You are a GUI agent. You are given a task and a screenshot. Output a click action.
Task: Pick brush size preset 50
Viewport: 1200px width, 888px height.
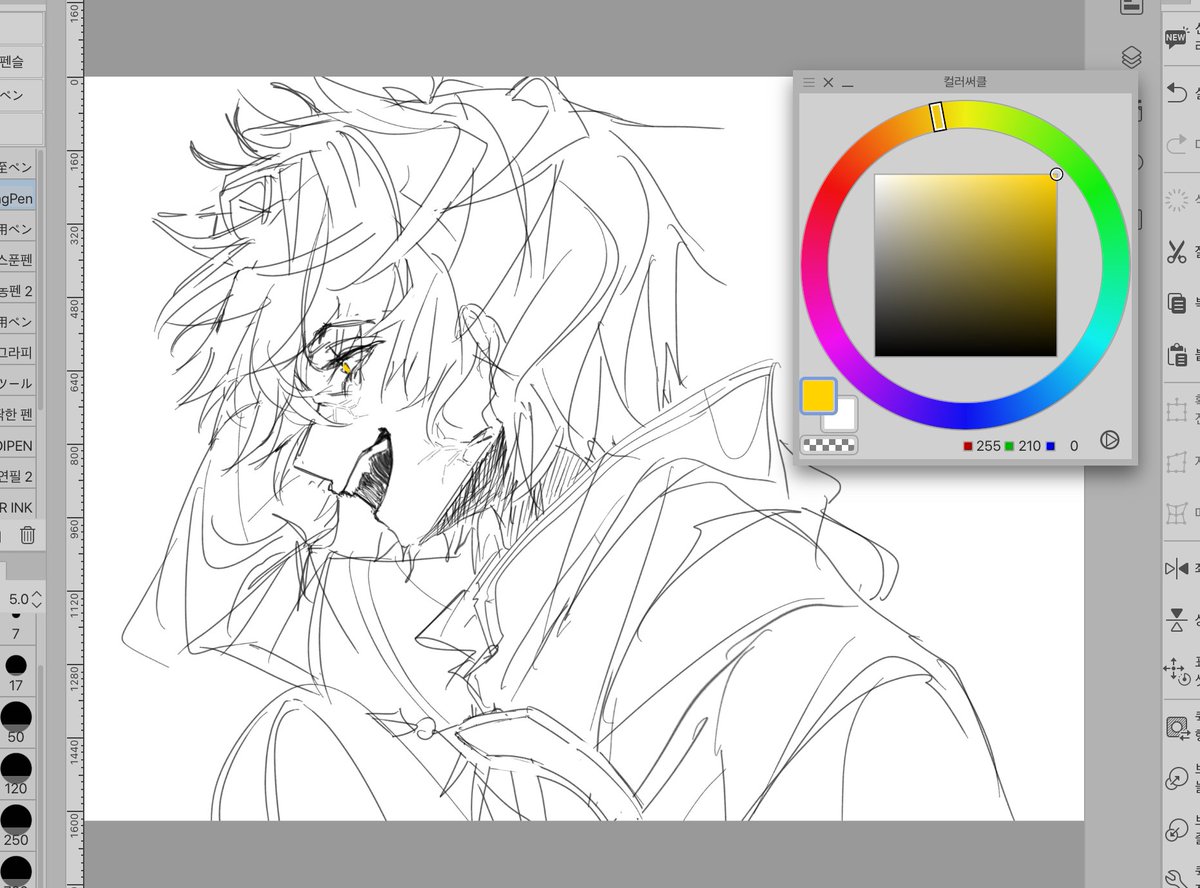click(16, 723)
